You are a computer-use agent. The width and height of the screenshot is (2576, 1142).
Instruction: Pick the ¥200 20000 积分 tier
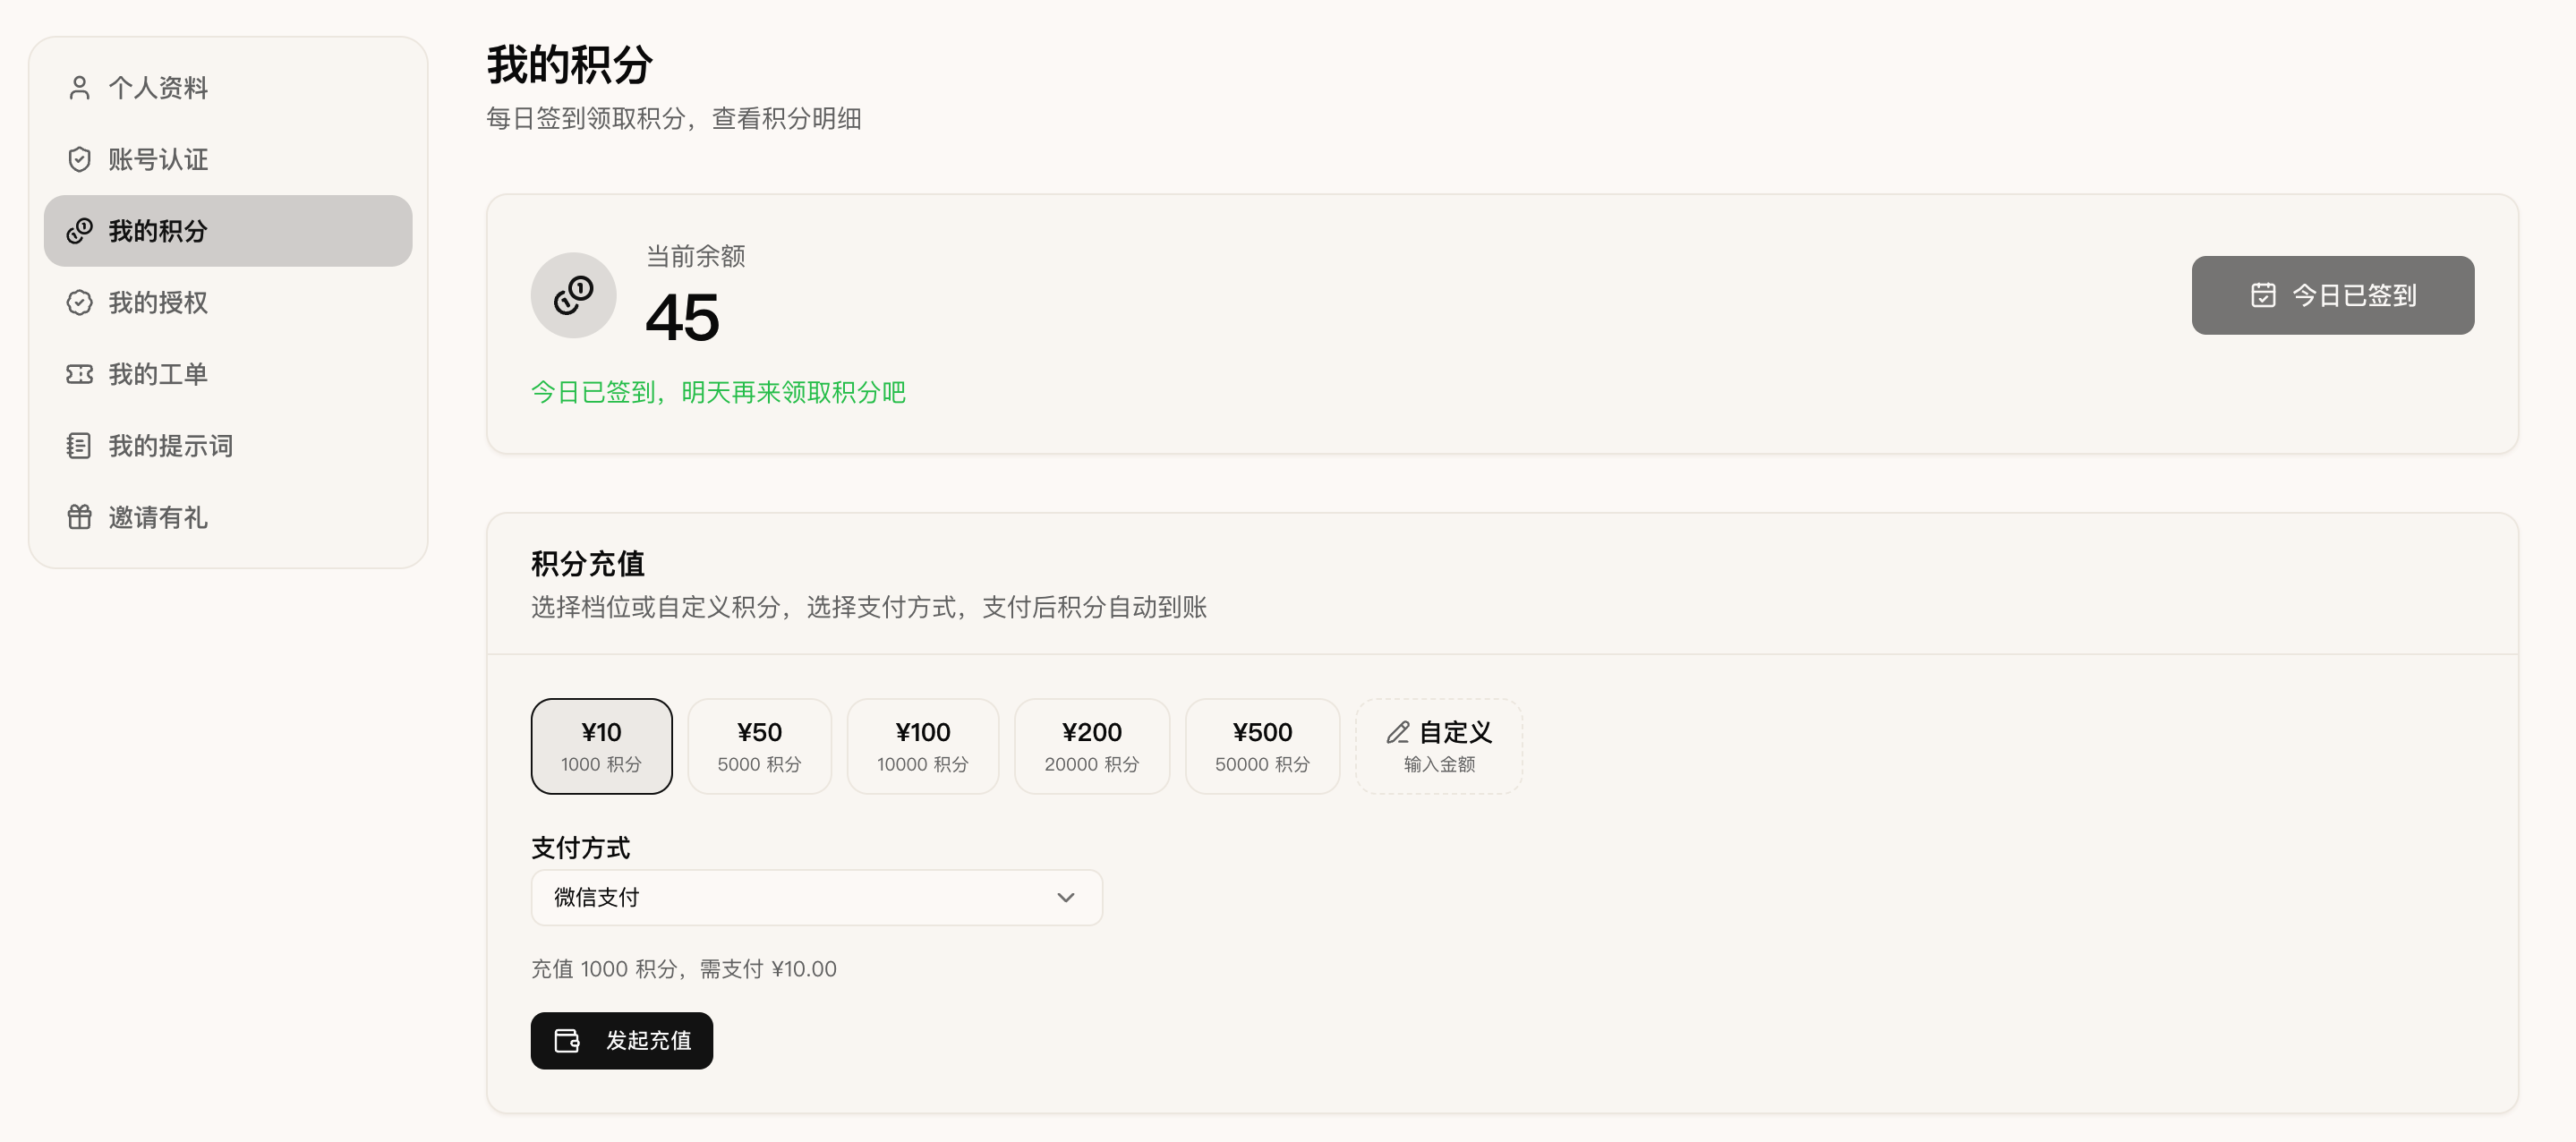pos(1091,746)
